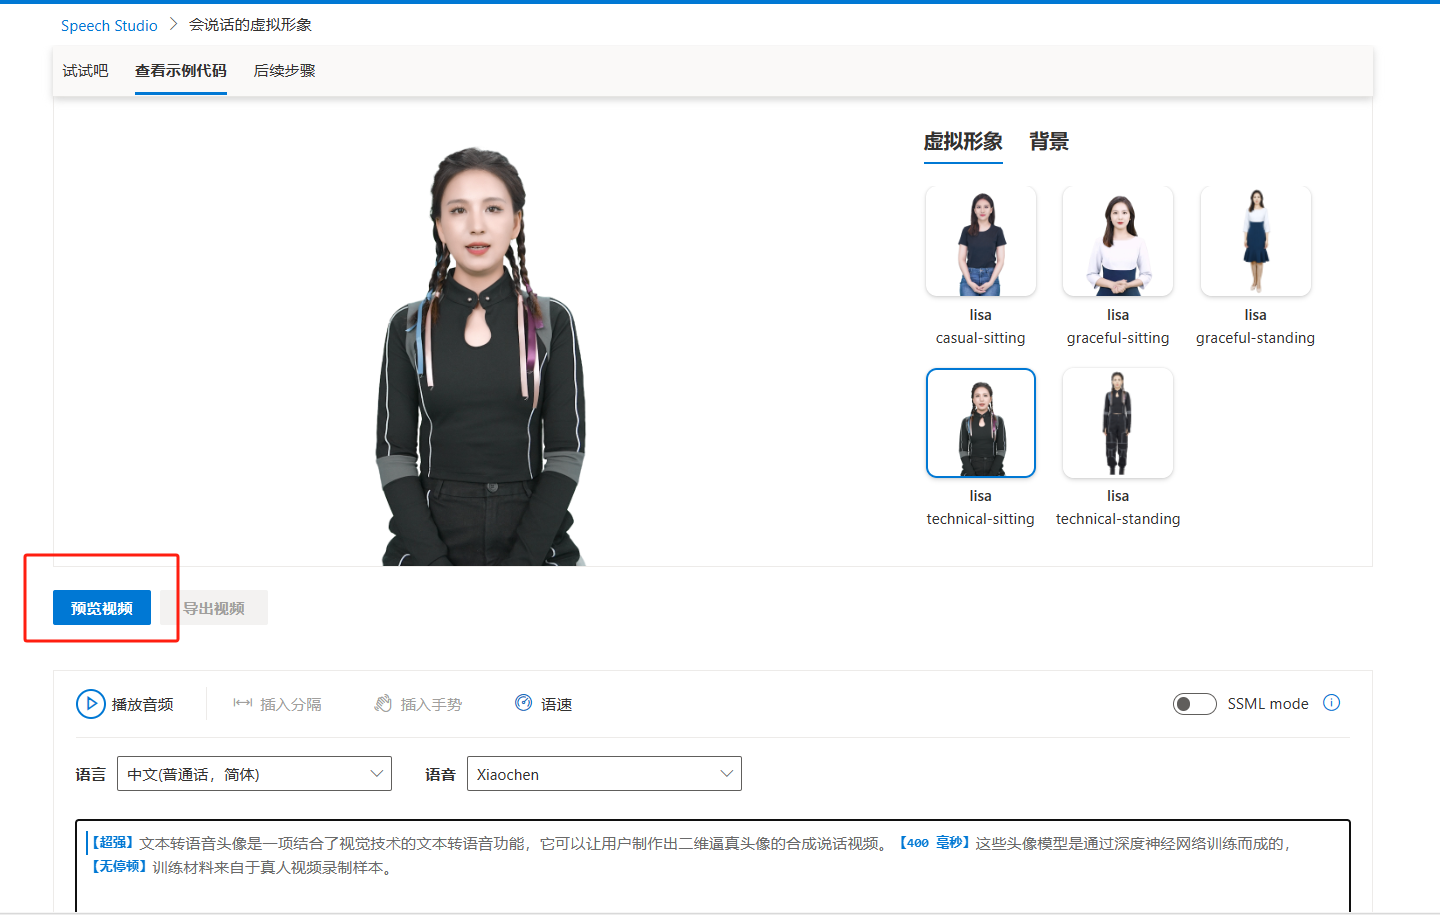Click the breadcrumb chevron after Speech Studio
This screenshot has width=1440, height=915.
click(x=173, y=24)
